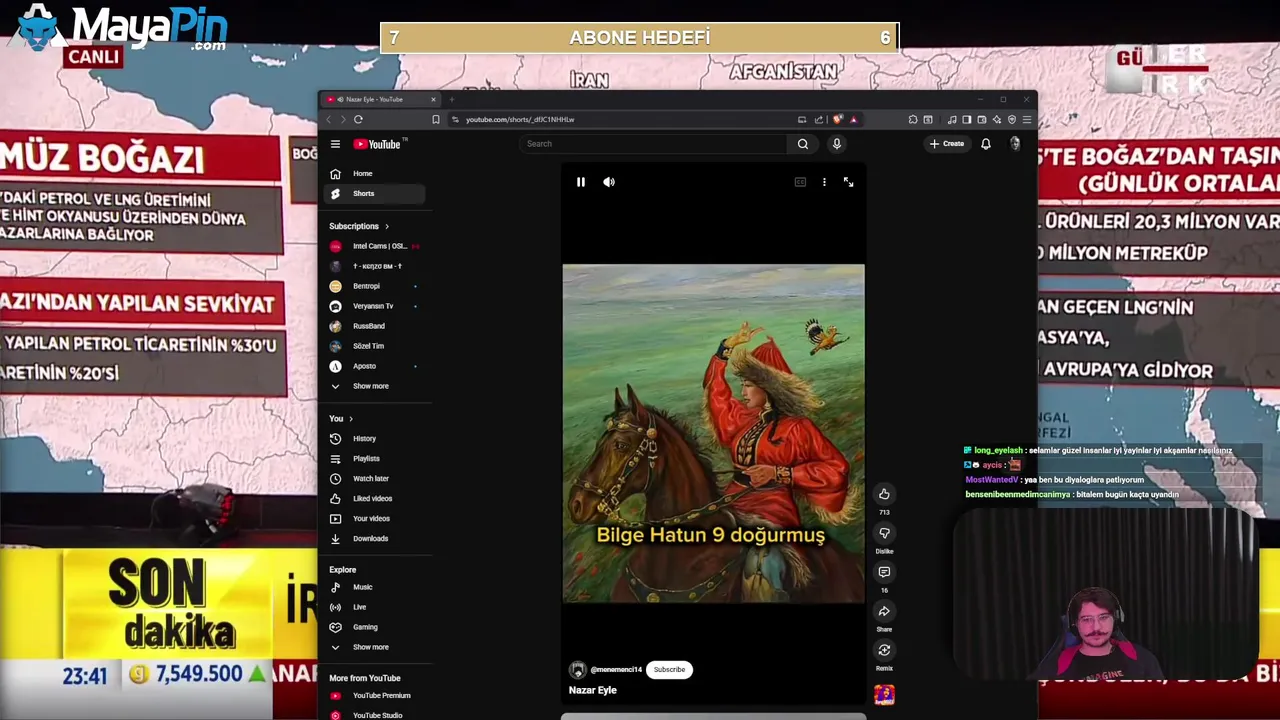Open the Intel Cams subscription
Screen dimensions: 1280x720
(x=376, y=246)
